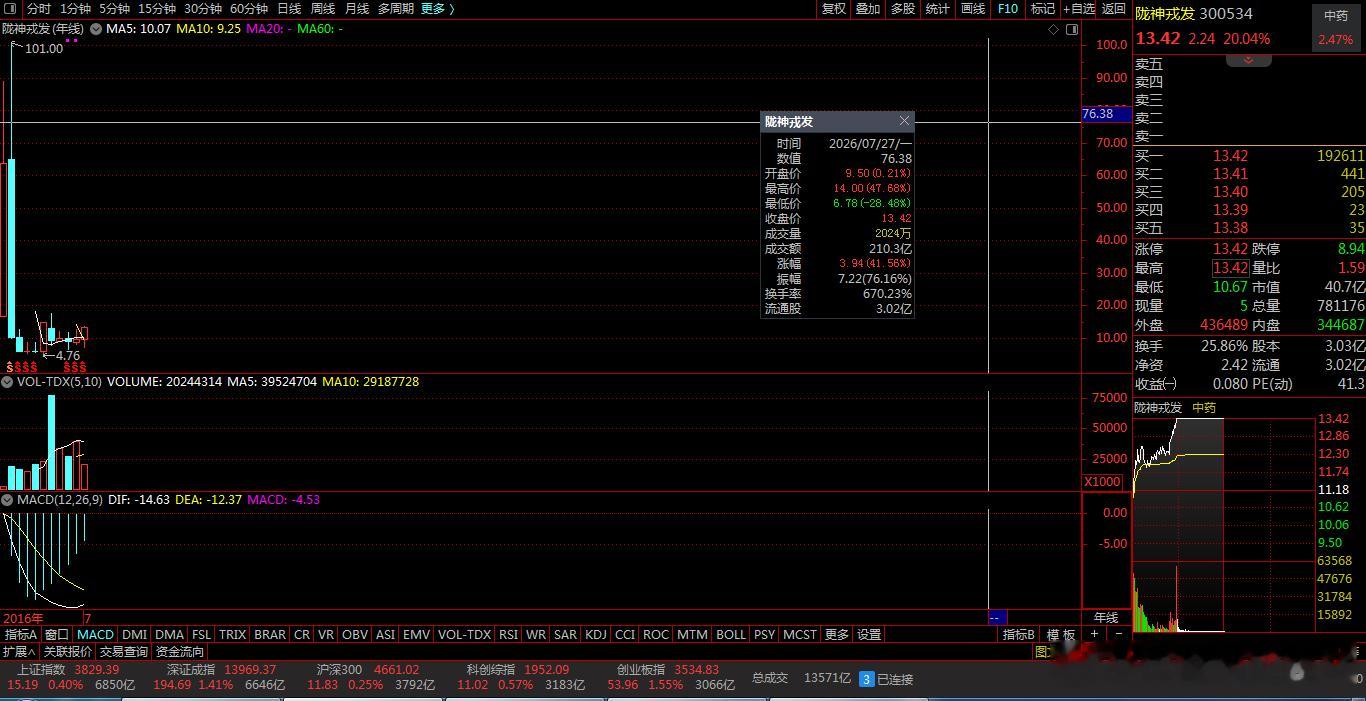1366x701 pixels.
Task: Select the DMI indicator tab
Action: [135, 635]
